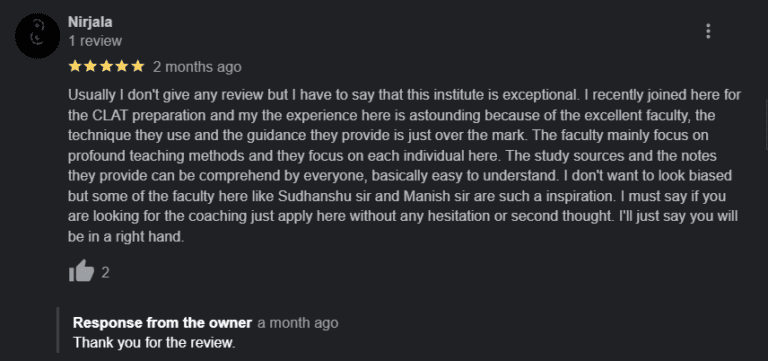Open the reviewer name Nirjala
Image resolution: width=768 pixels, height=361 pixels.
[x=90, y=22]
